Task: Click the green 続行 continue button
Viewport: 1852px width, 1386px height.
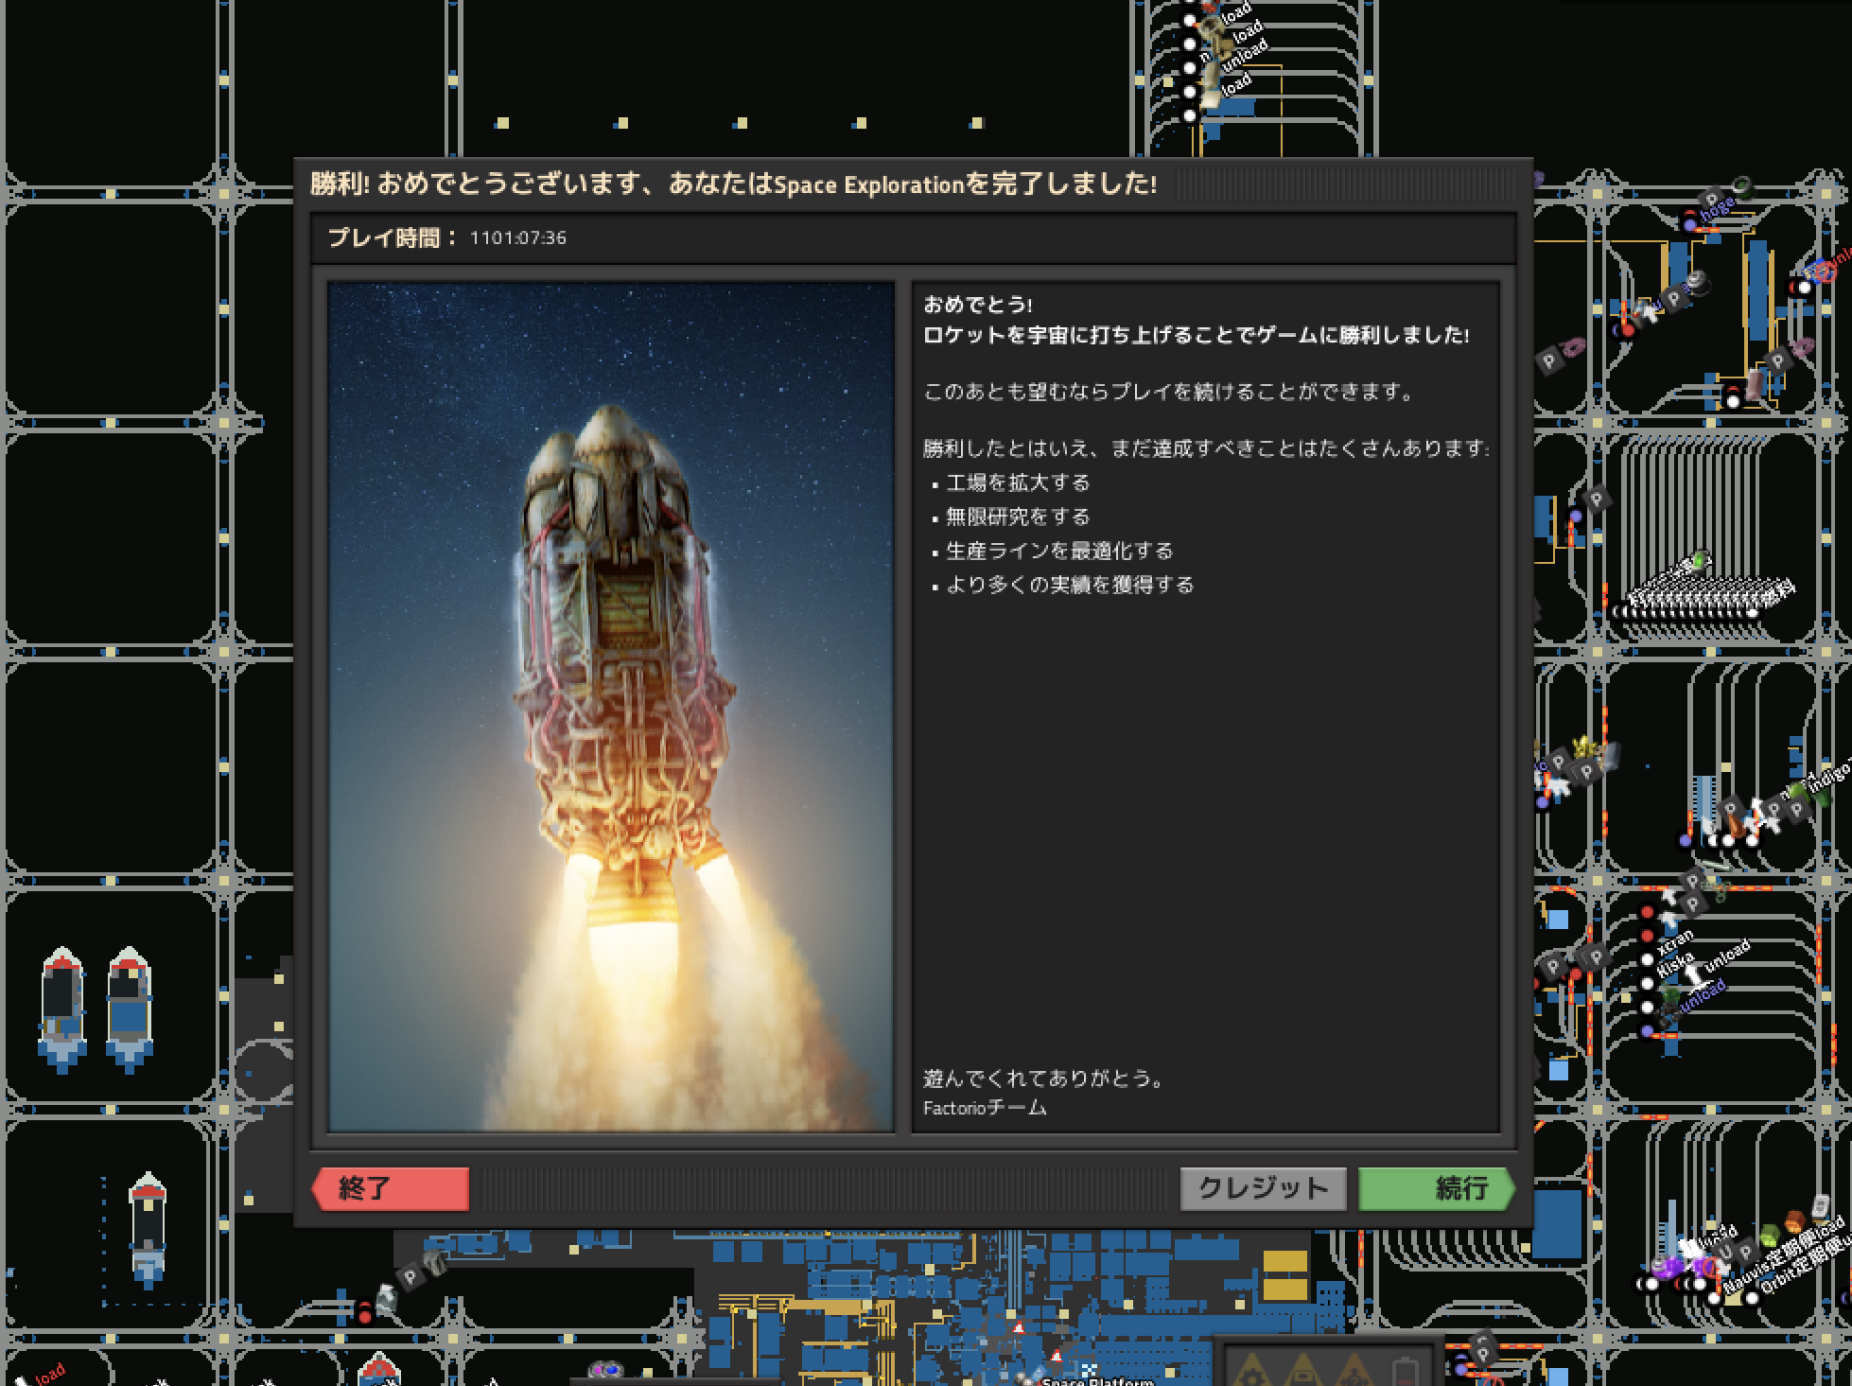Action: point(1436,1188)
